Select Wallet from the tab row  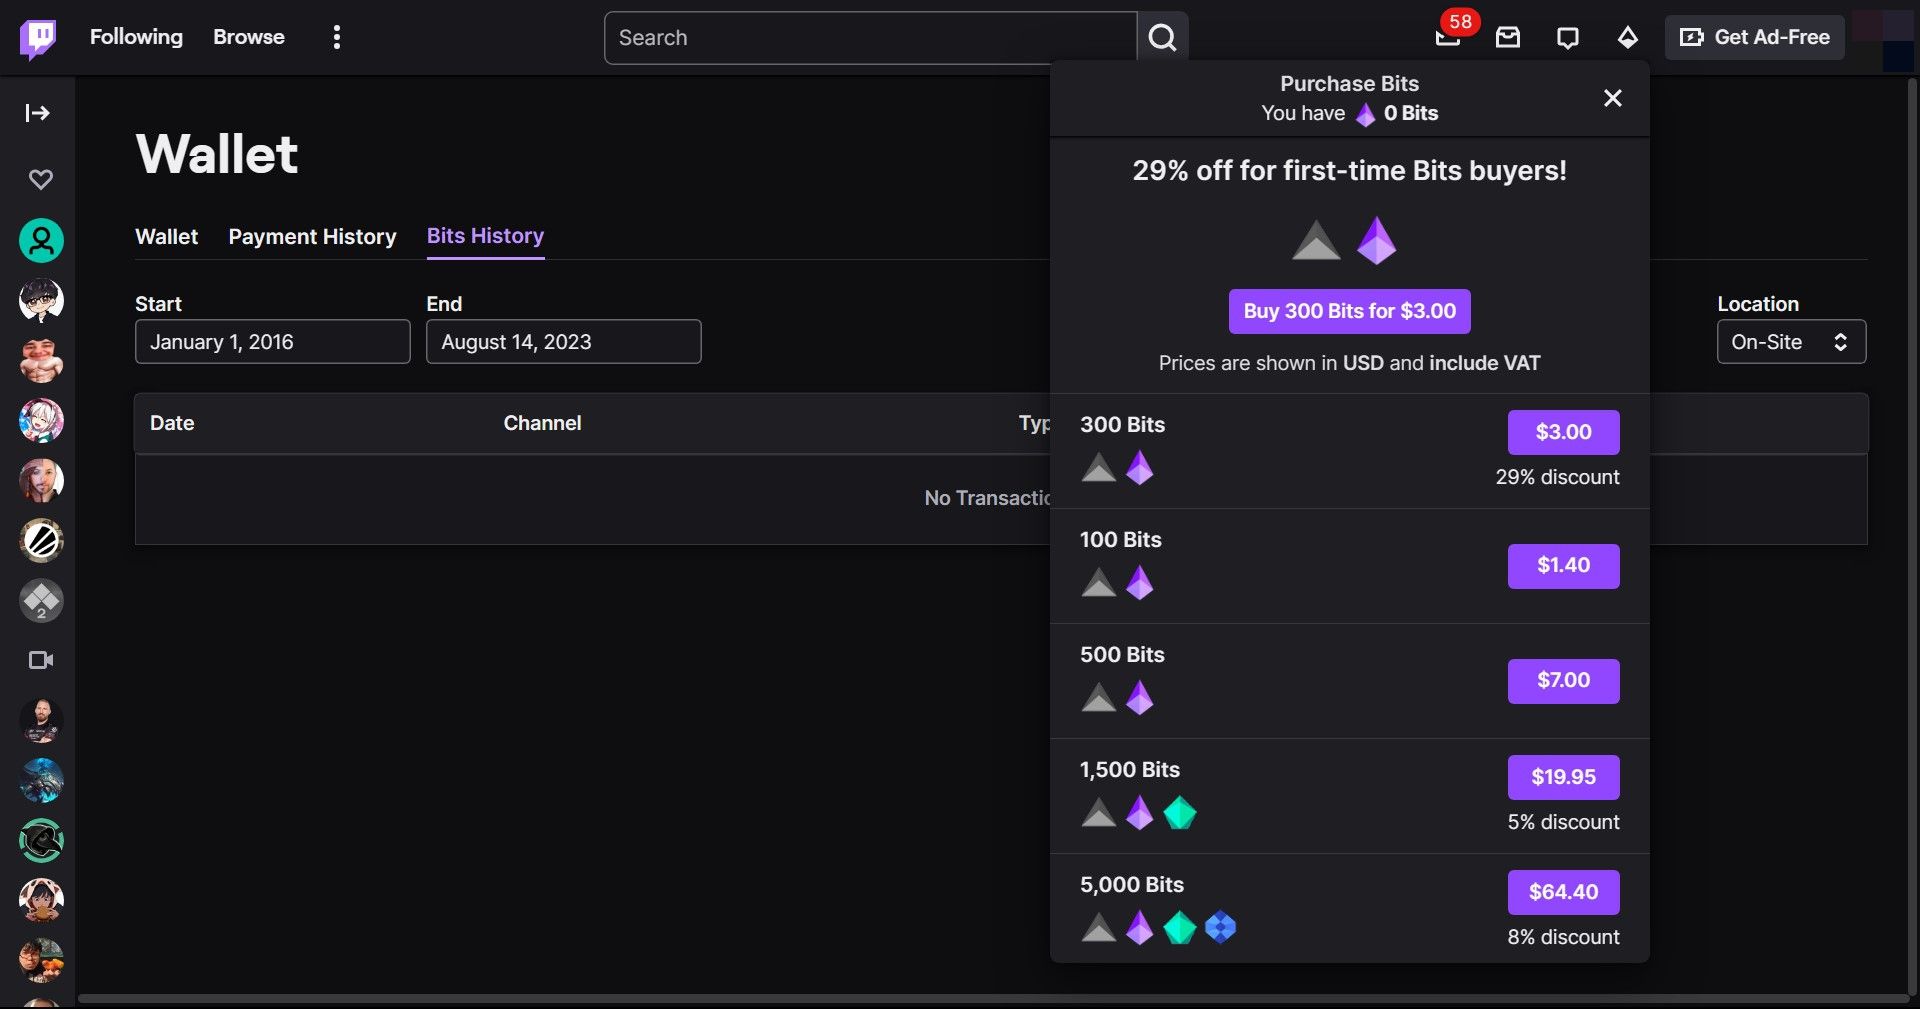tap(166, 237)
